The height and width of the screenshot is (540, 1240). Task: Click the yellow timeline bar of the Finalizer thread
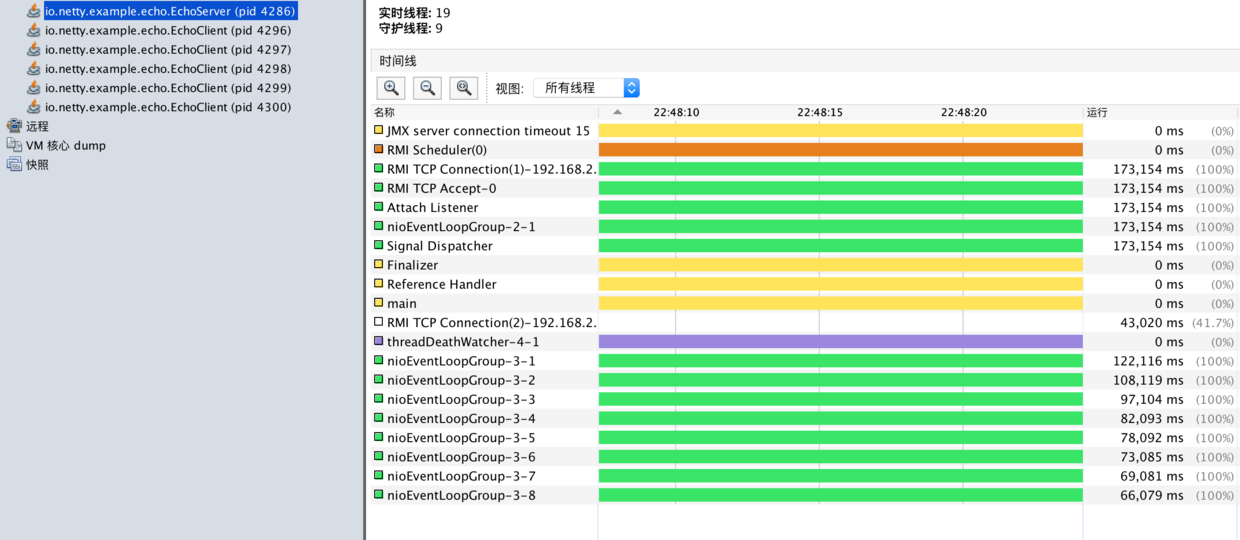(840, 264)
